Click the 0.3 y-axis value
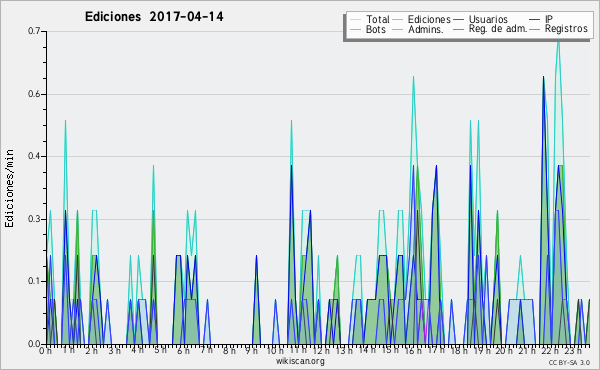The image size is (600, 370). coord(34,219)
